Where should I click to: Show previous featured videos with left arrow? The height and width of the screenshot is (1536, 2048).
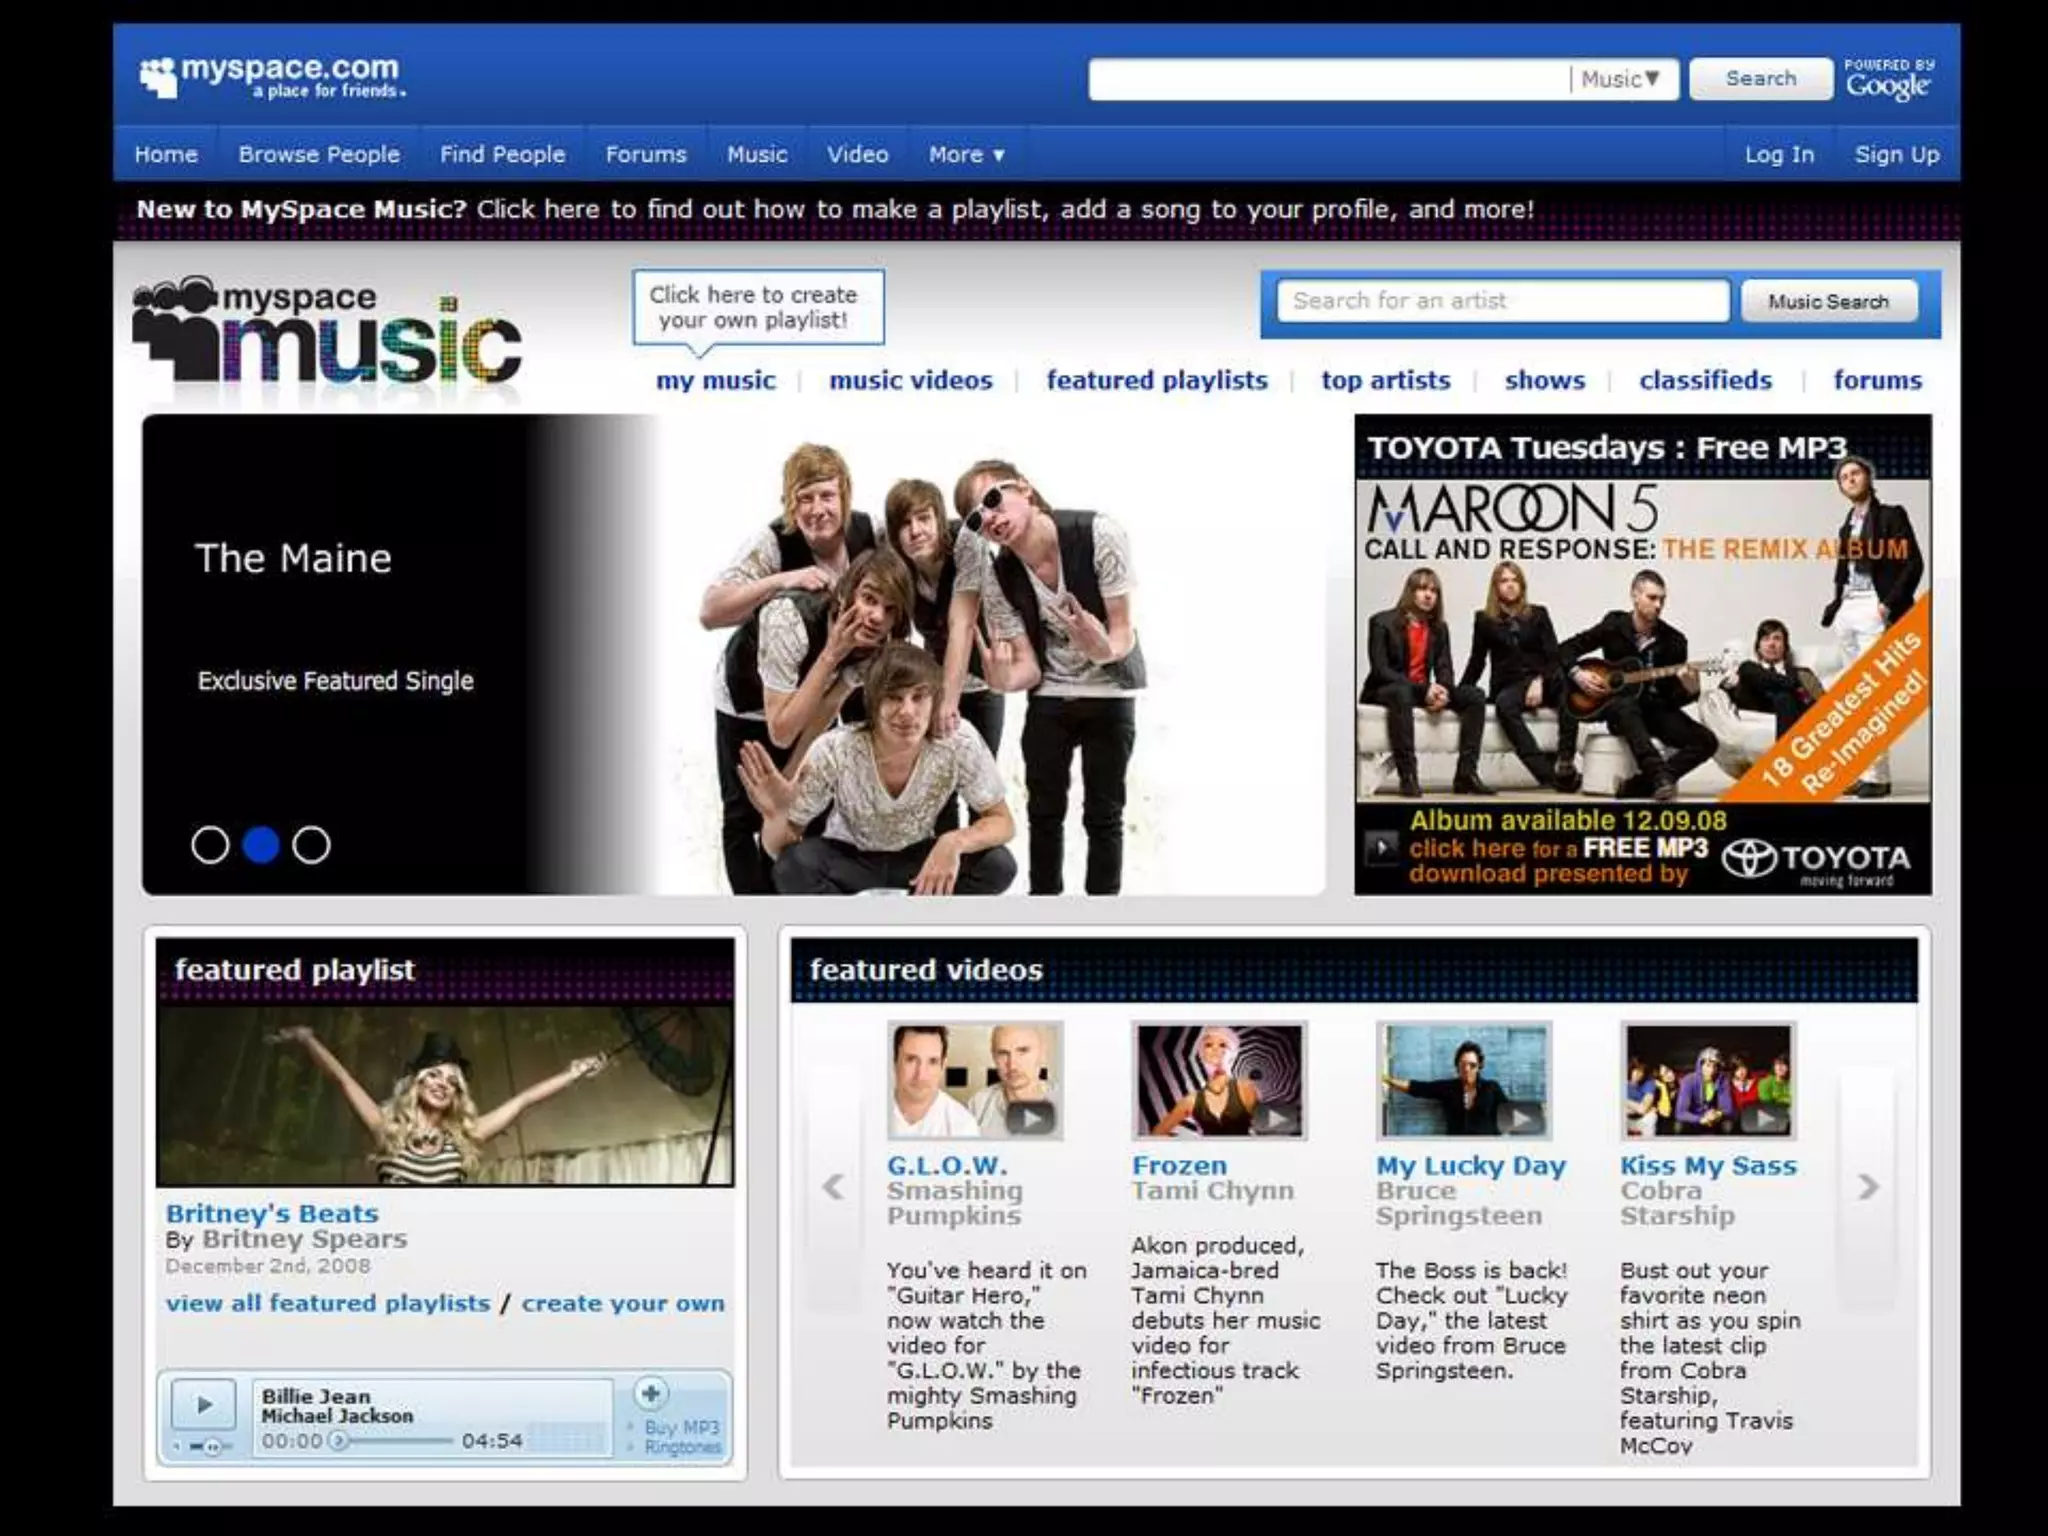[x=833, y=1188]
